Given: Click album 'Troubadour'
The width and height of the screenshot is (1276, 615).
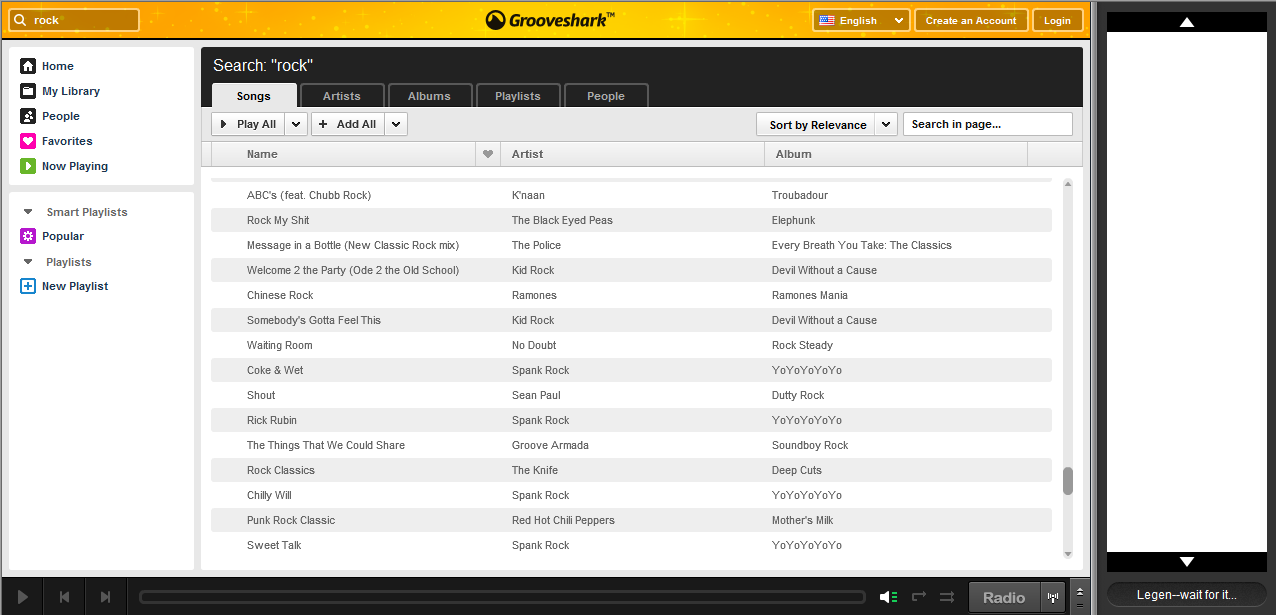Looking at the screenshot, I should coord(800,195).
